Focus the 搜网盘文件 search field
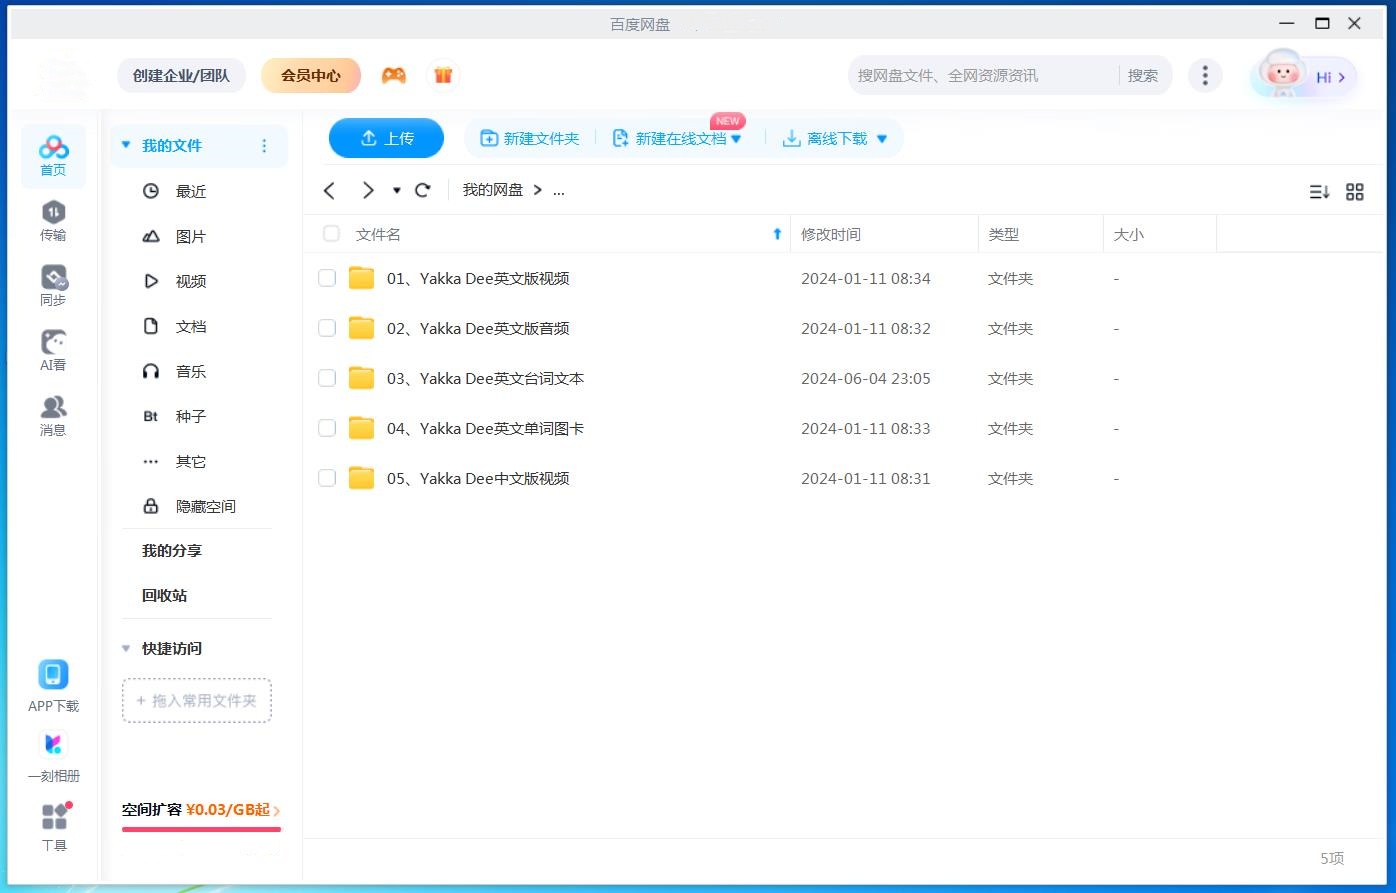Viewport: 1396px width, 893px height. (985, 75)
